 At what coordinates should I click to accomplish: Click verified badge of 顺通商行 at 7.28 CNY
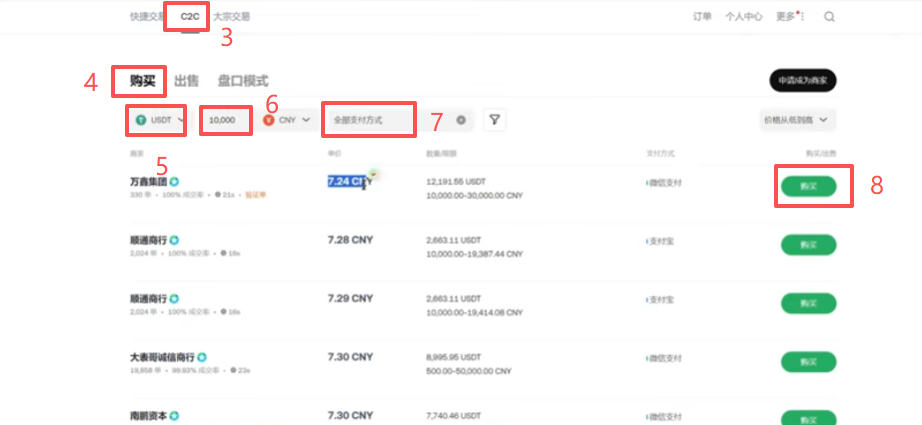[175, 240]
